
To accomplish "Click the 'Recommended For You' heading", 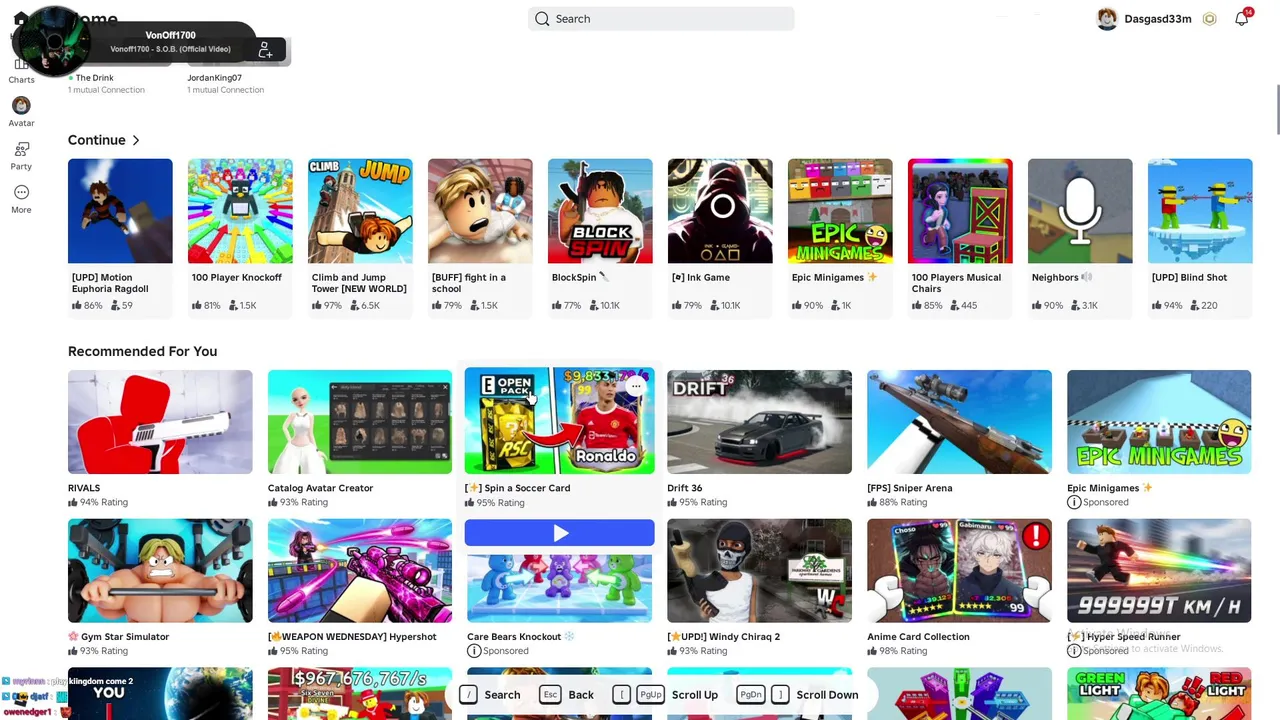I will 142,351.
